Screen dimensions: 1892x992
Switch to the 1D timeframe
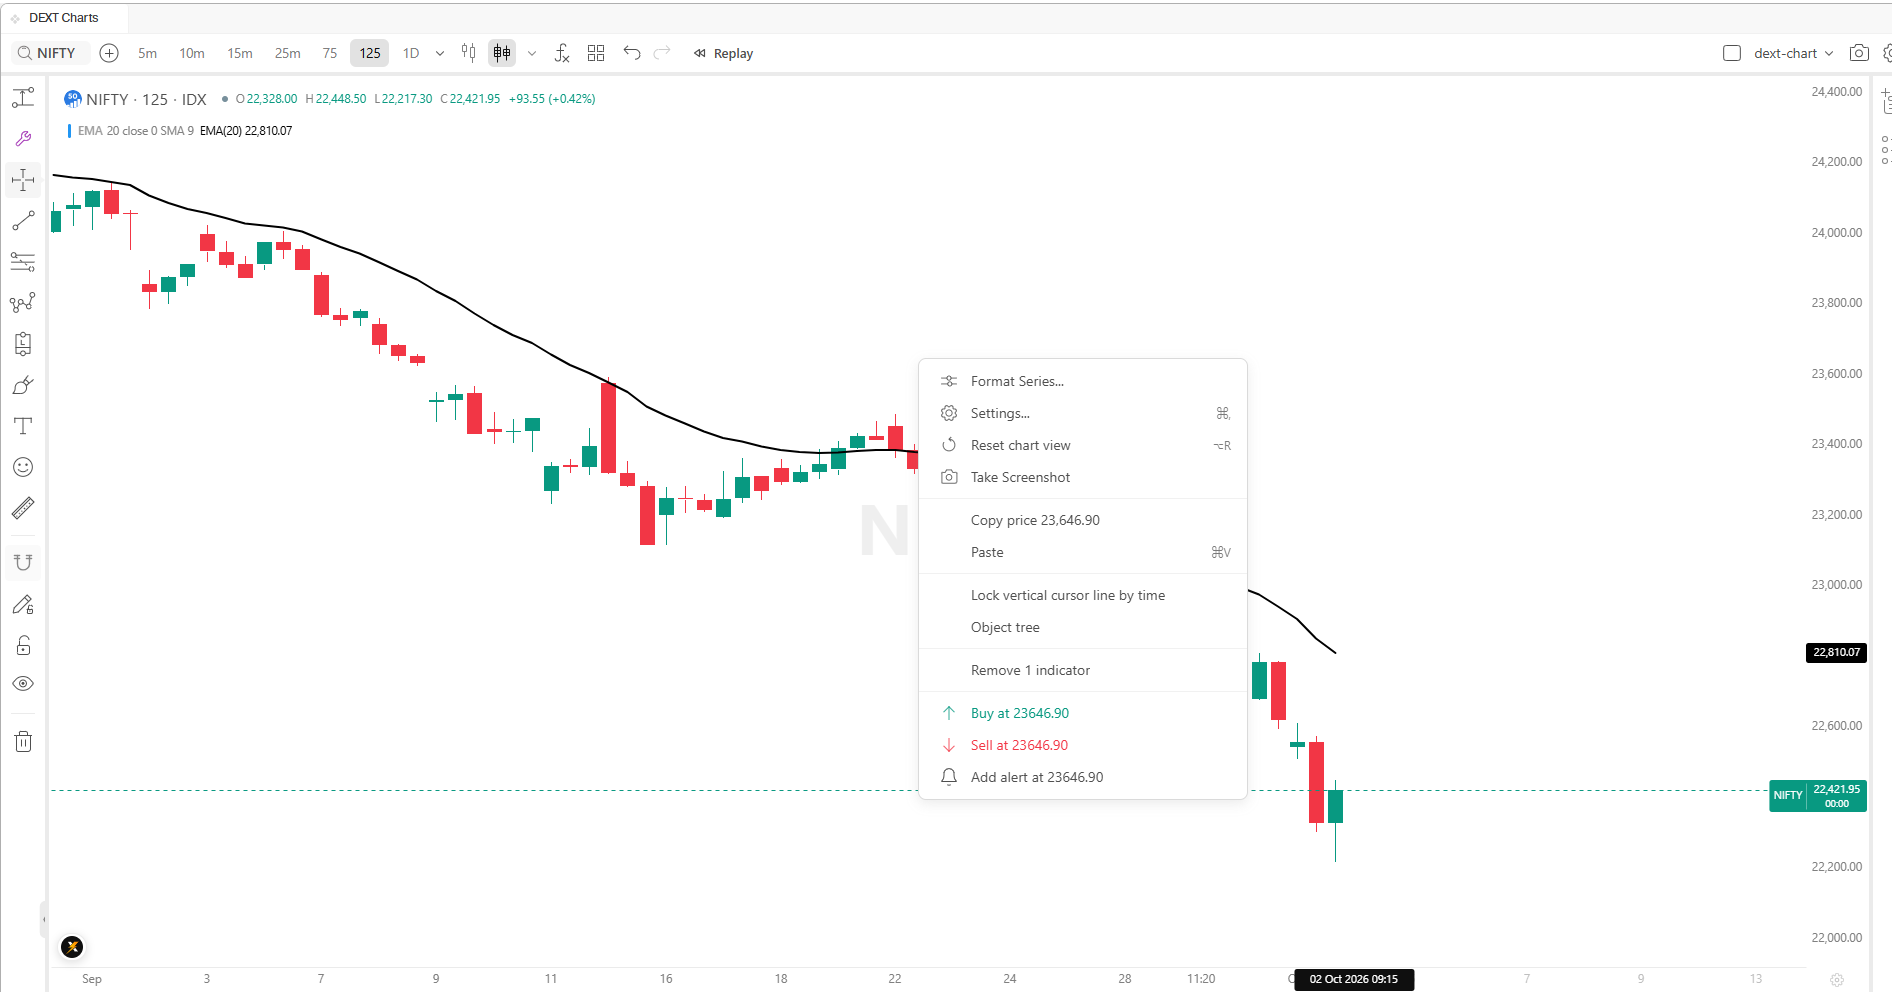coord(411,53)
